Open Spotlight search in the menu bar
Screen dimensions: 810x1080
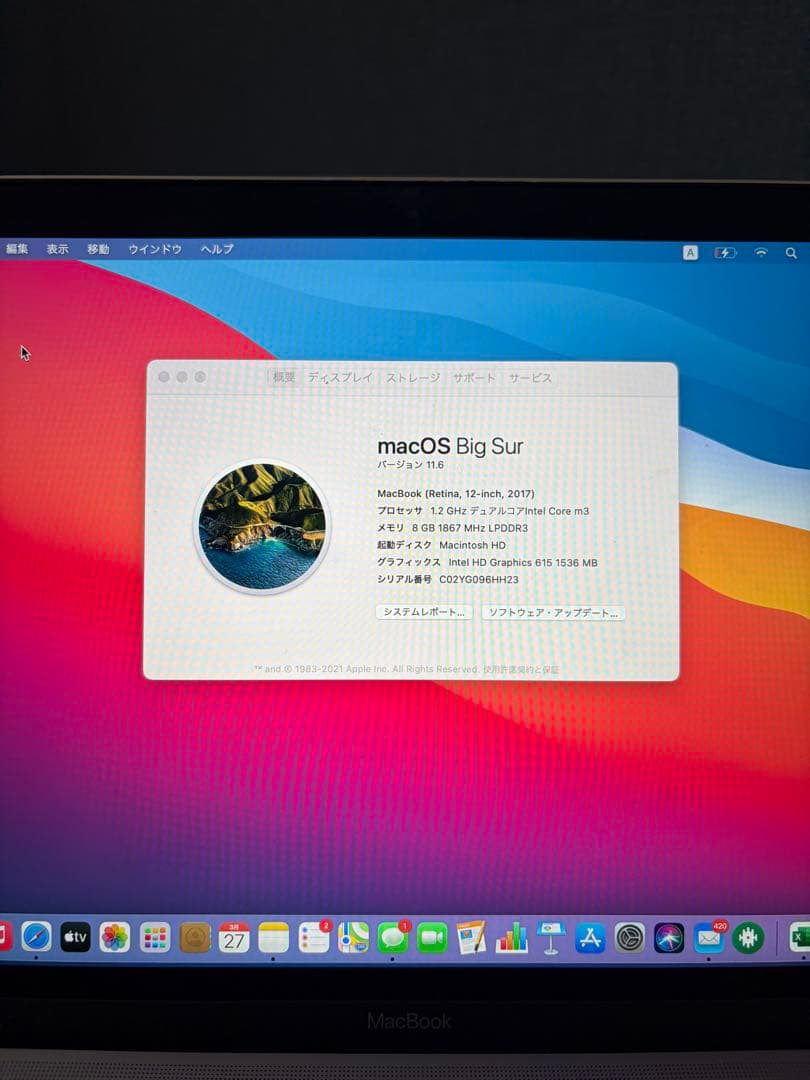tap(791, 253)
